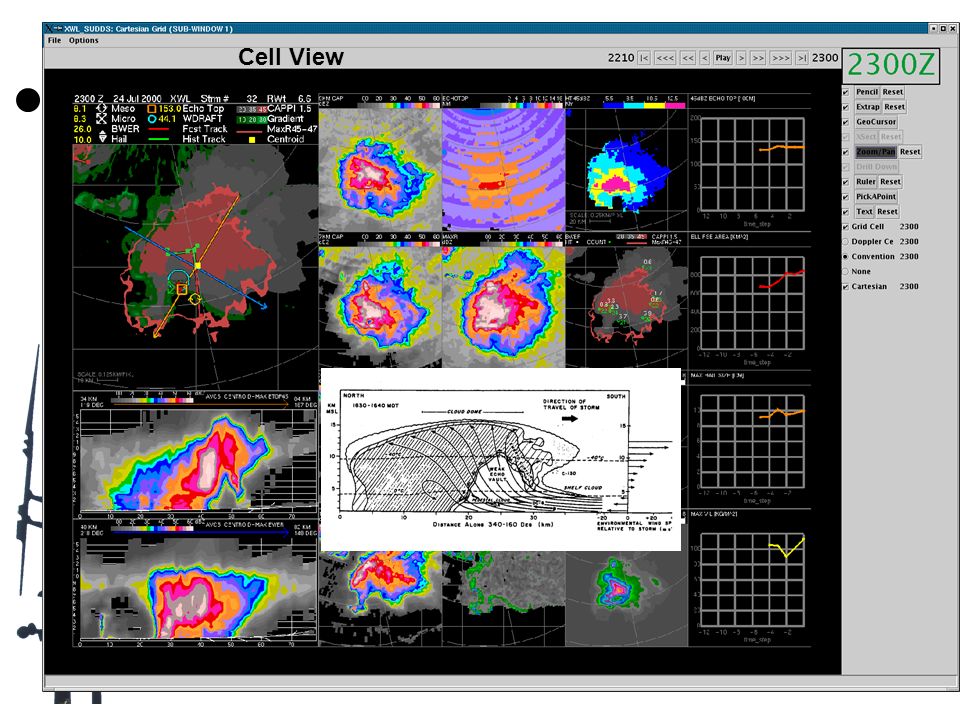960x720 pixels.
Task: Advance fast with >>> button
Action: tap(781, 58)
